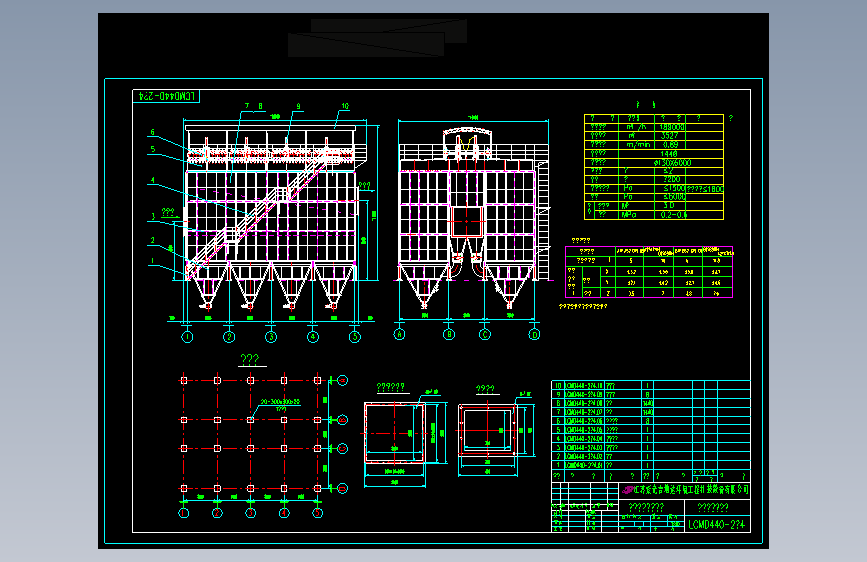Click grid bubble 2 under the foundation plan
The height and width of the screenshot is (562, 867).
pyautogui.click(x=217, y=513)
